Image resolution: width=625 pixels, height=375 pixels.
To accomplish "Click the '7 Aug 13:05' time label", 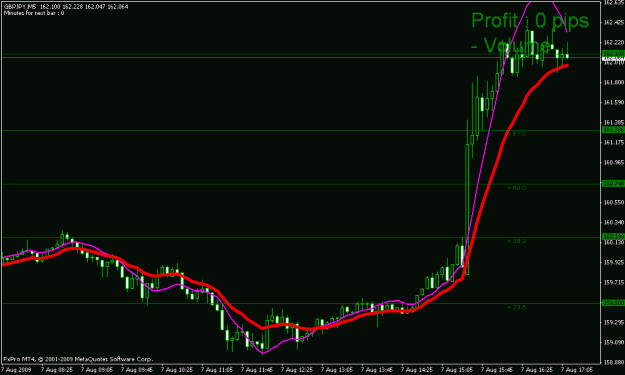I will click(336, 370).
